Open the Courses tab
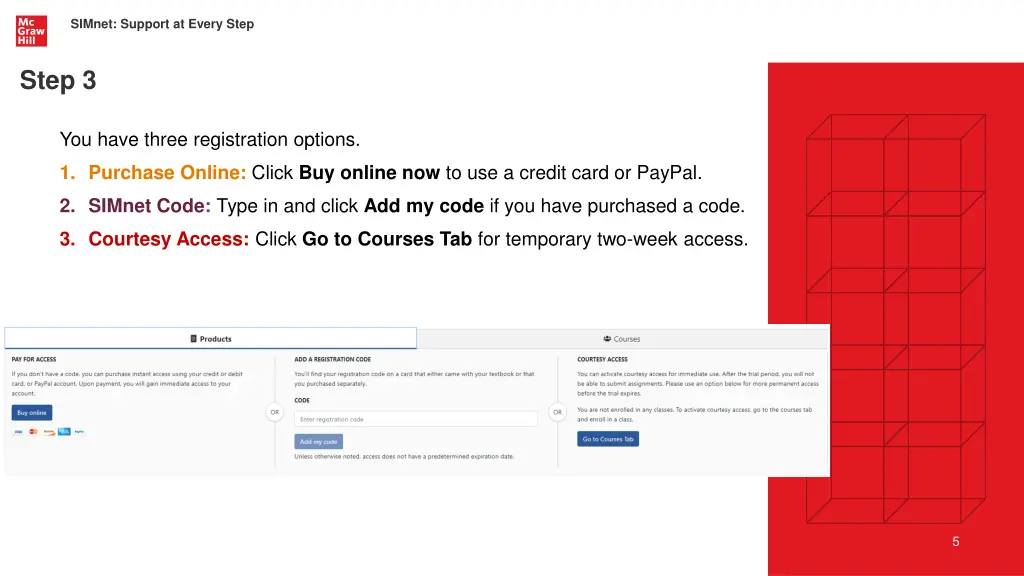Image resolution: width=1024 pixels, height=576 pixels. pyautogui.click(x=622, y=339)
